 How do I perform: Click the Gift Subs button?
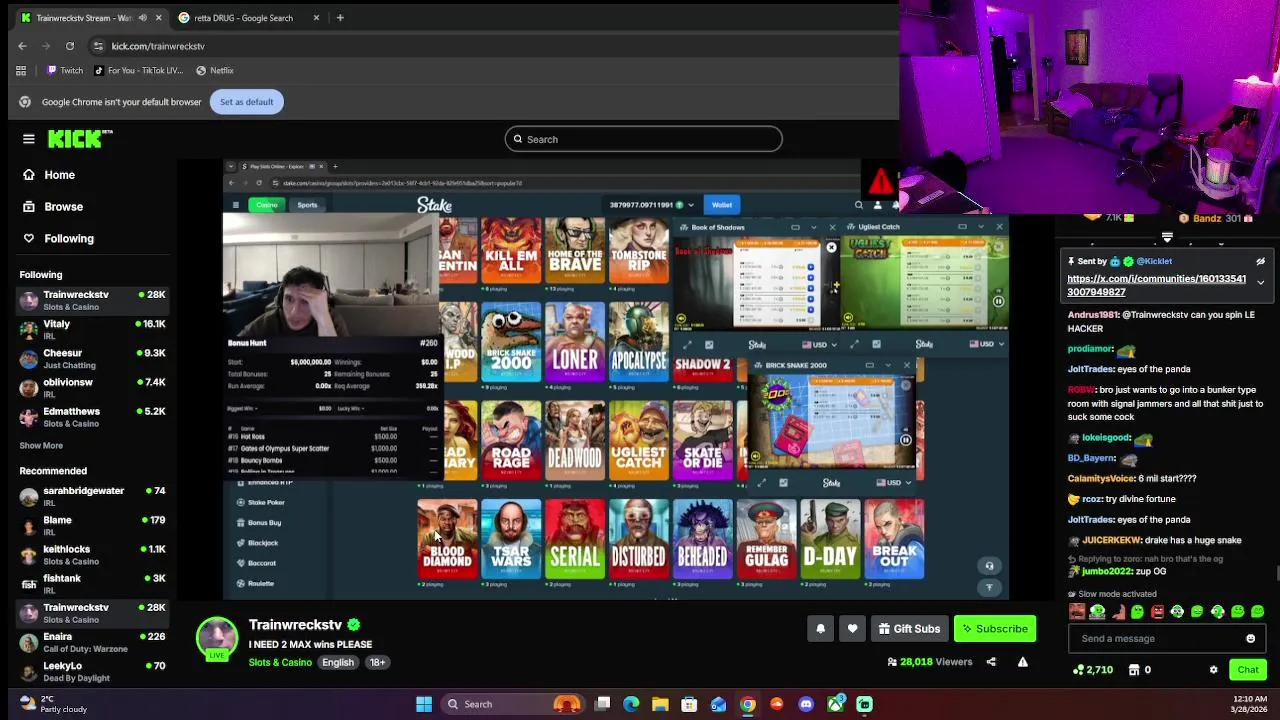tap(909, 629)
